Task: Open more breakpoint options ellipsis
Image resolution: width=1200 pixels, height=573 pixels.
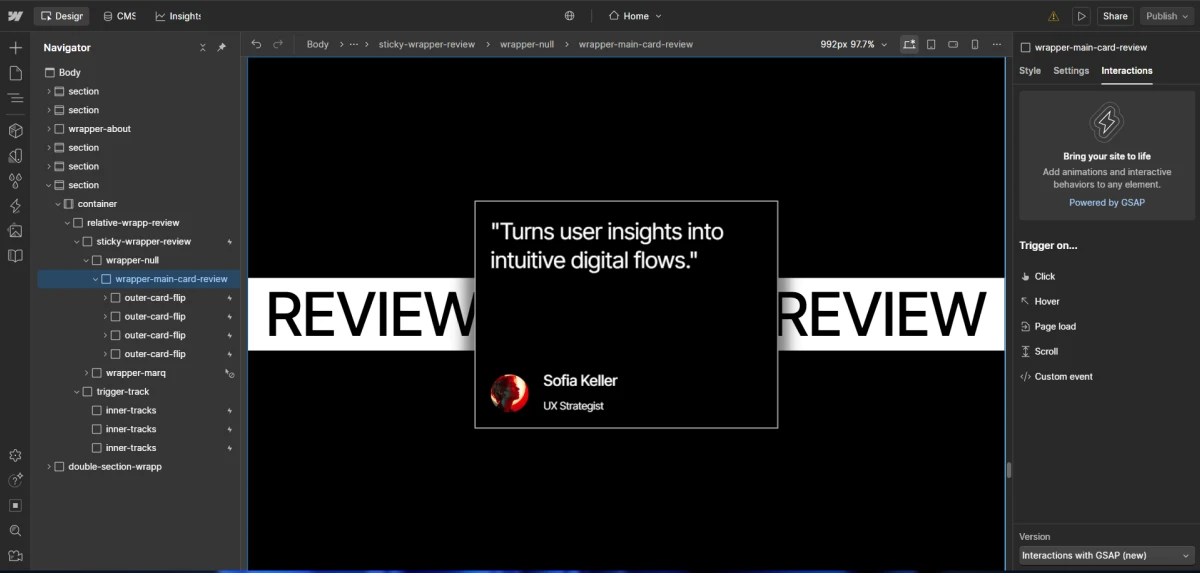Action: pos(996,44)
